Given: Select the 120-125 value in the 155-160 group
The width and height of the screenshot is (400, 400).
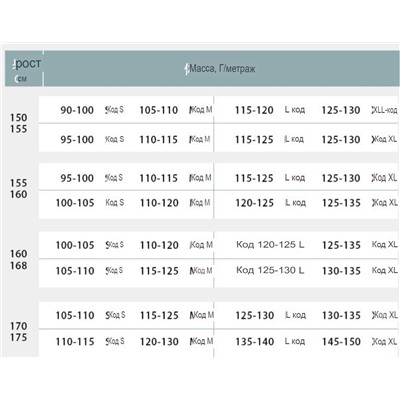Looking at the screenshot, I should 255,203.
